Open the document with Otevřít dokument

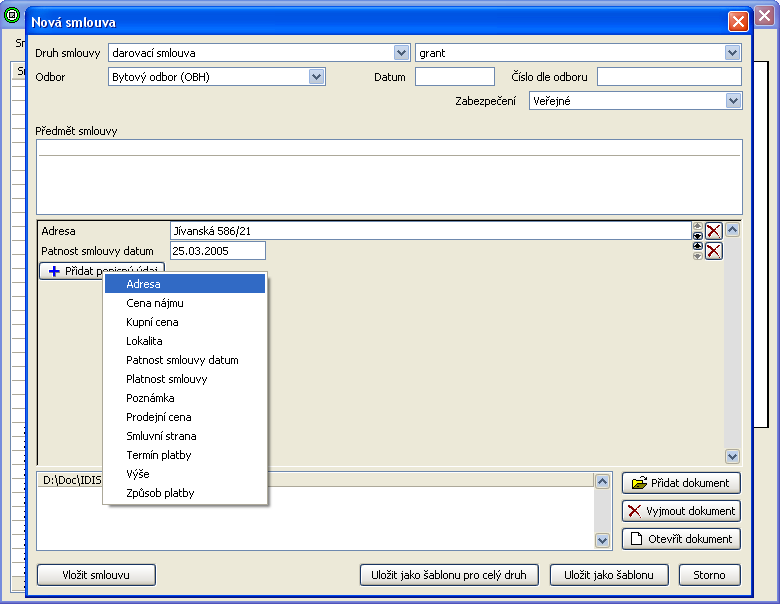[681, 539]
